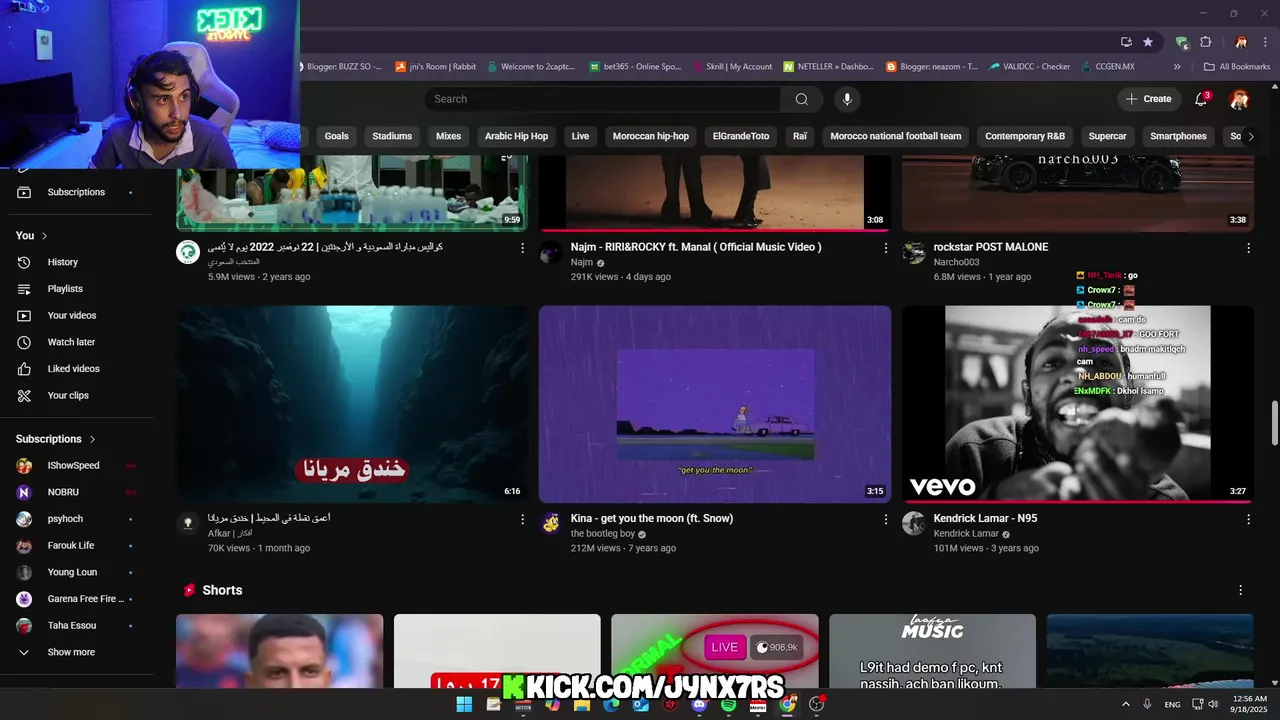
Task: Show hidden bookmarks overflow chevron
Action: [1177, 67]
